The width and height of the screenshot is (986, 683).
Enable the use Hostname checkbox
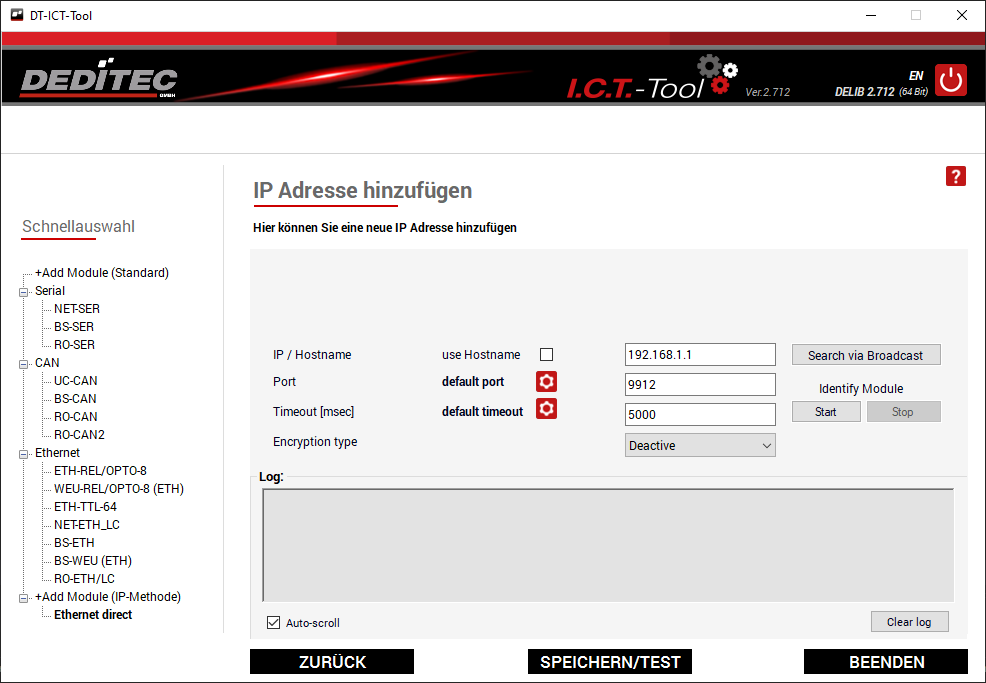(546, 355)
